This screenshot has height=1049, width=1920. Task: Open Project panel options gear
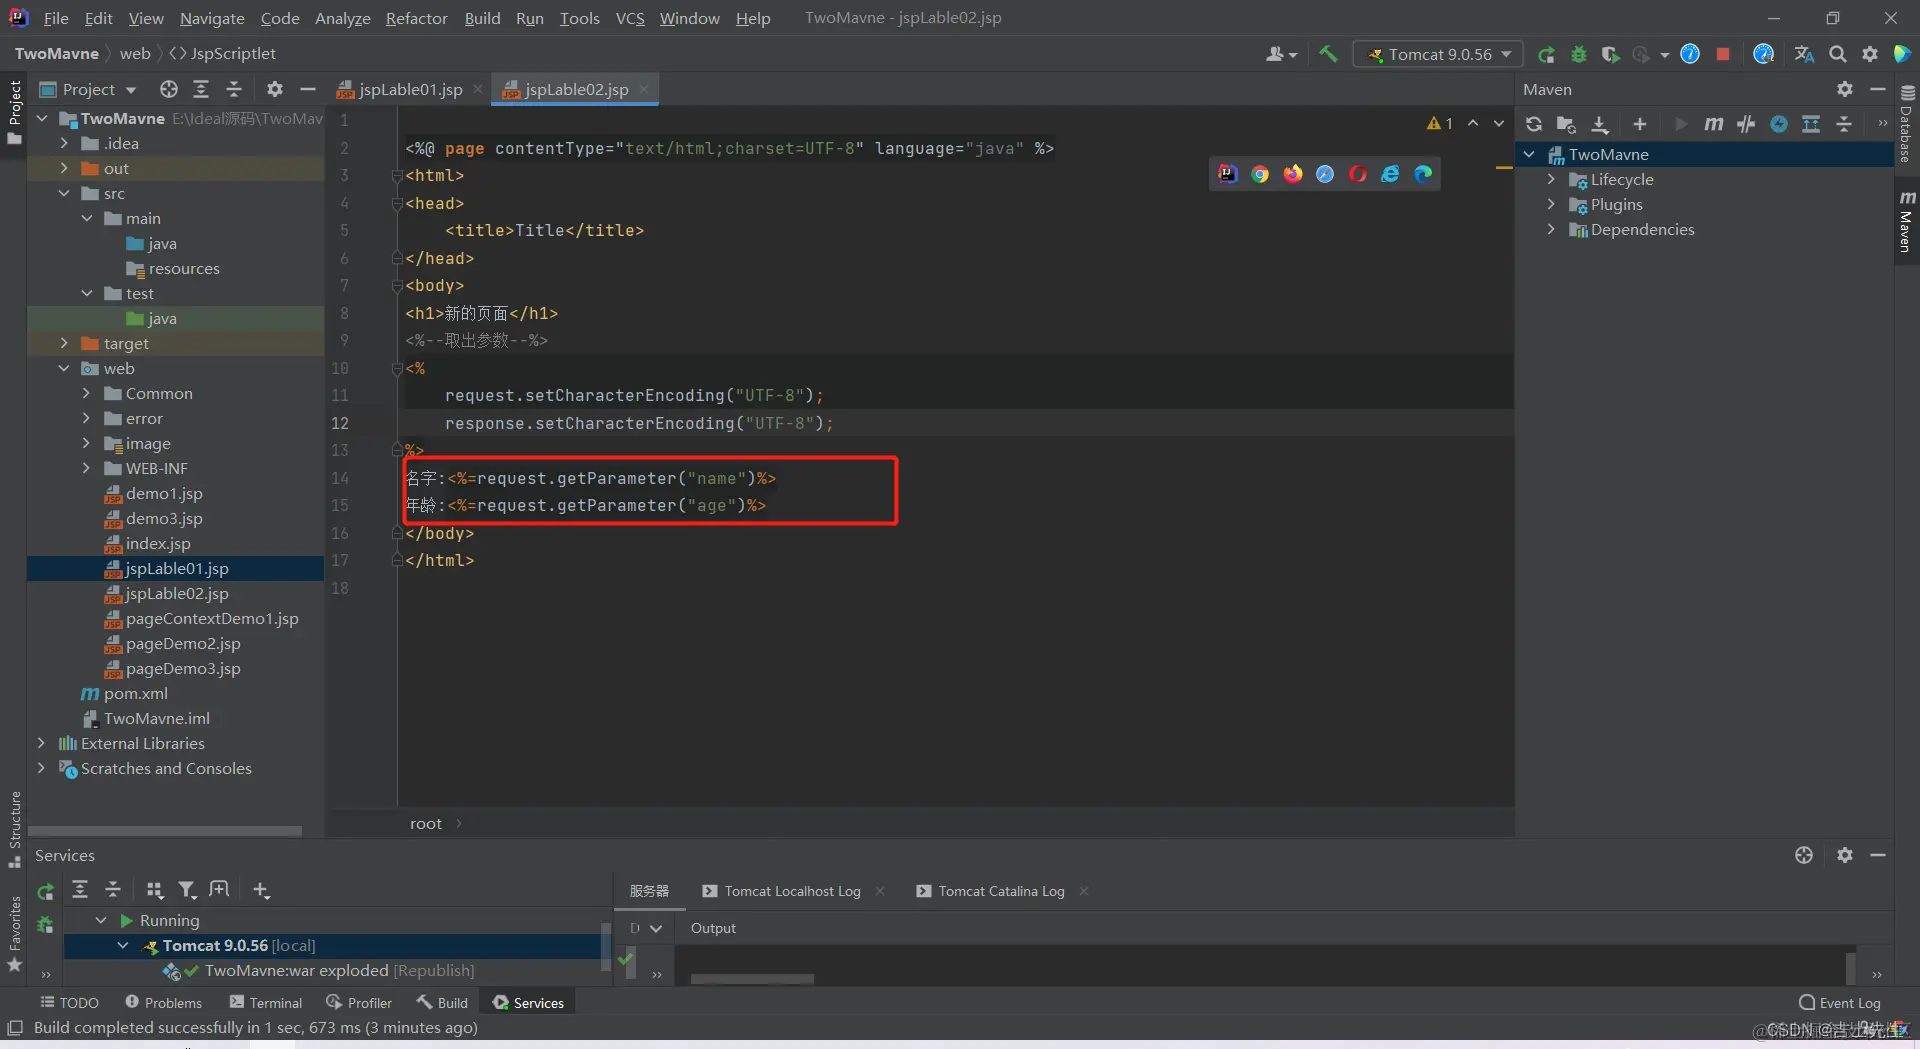click(x=275, y=89)
